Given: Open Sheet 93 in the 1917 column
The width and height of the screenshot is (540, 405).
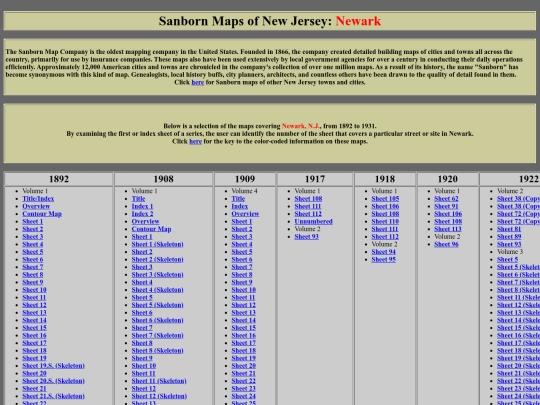Looking at the screenshot, I should [307, 237].
